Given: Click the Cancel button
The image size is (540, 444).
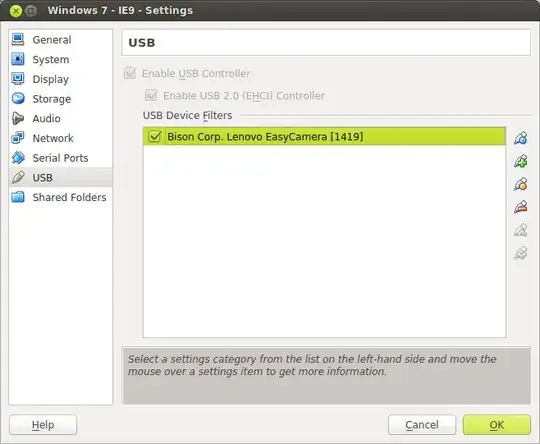Looking at the screenshot, I should [422, 424].
